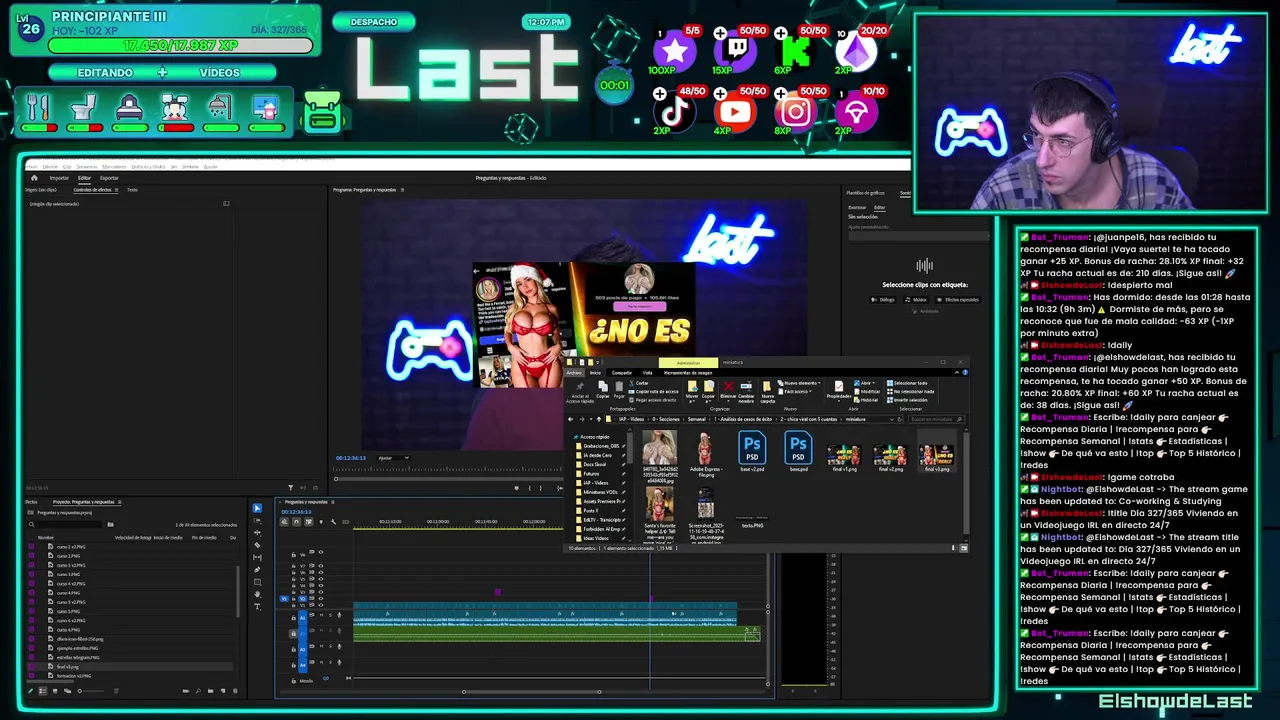
Task: Mute audio track A1
Action: tap(321, 615)
